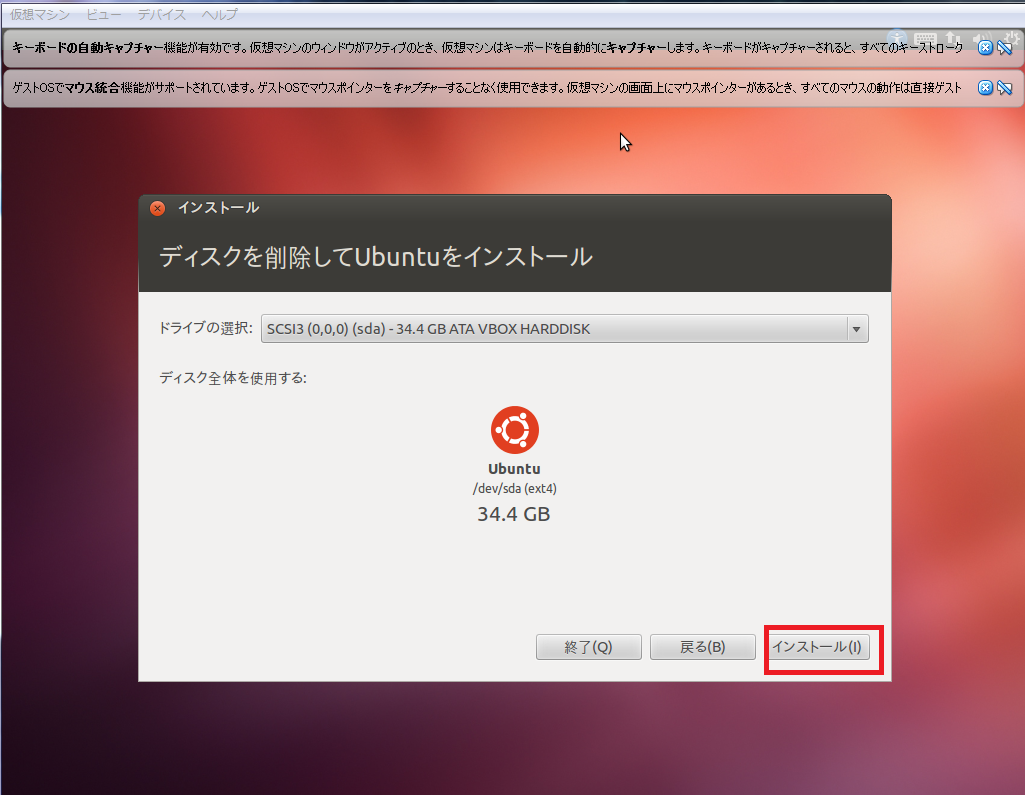The width and height of the screenshot is (1025, 795).
Task: Click the accessibility icon in the top panel
Action: 895,36
